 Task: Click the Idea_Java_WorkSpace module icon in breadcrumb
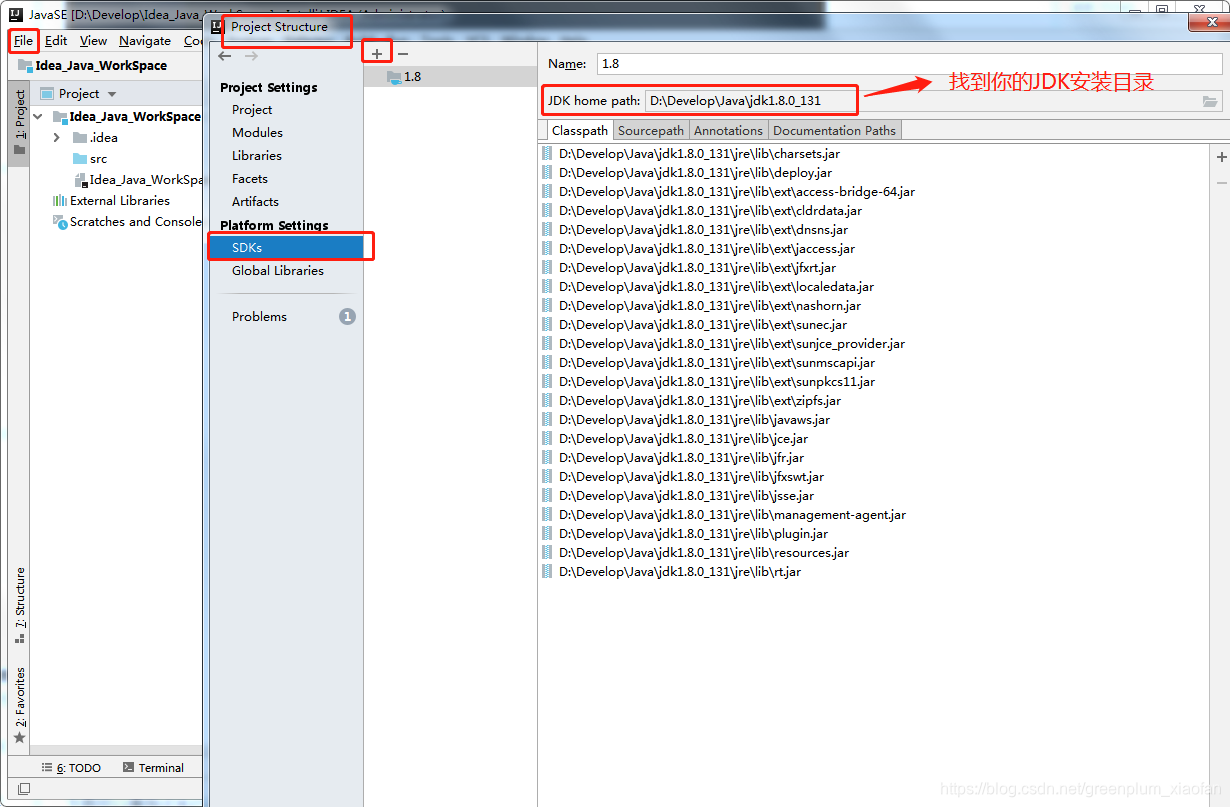[25, 66]
